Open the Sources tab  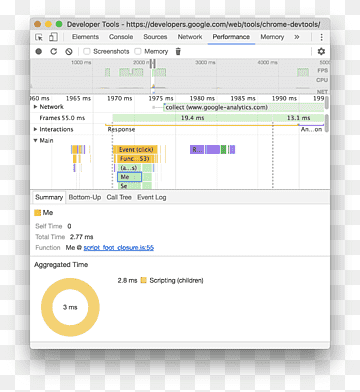(155, 37)
